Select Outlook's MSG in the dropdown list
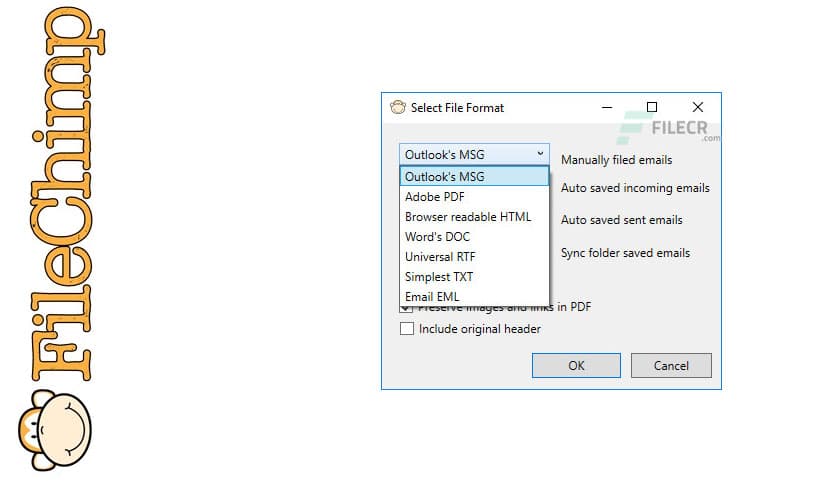Screen dimensions: 836x484 pyautogui.click(x=474, y=176)
